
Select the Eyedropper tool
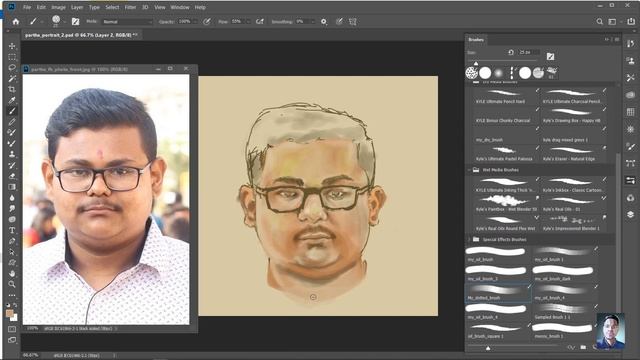coord(12,100)
